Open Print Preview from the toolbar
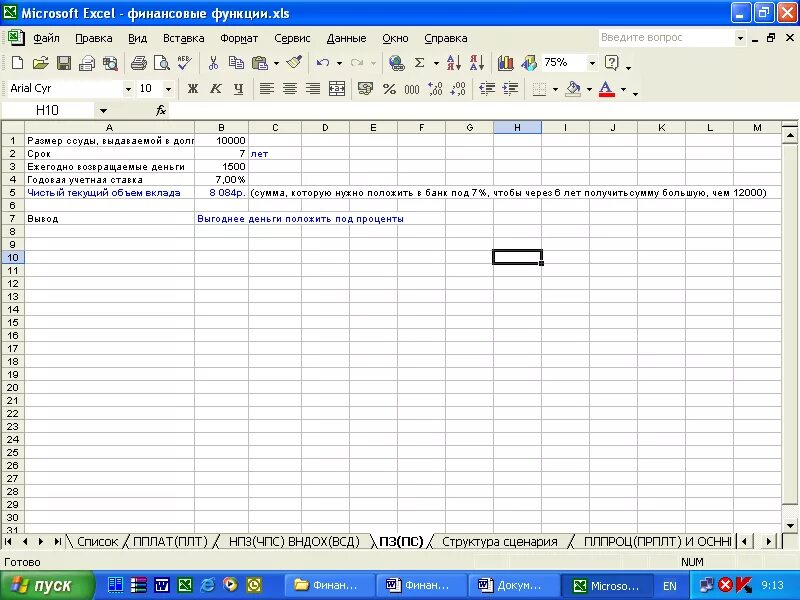This screenshot has height=600, width=800. click(x=162, y=63)
